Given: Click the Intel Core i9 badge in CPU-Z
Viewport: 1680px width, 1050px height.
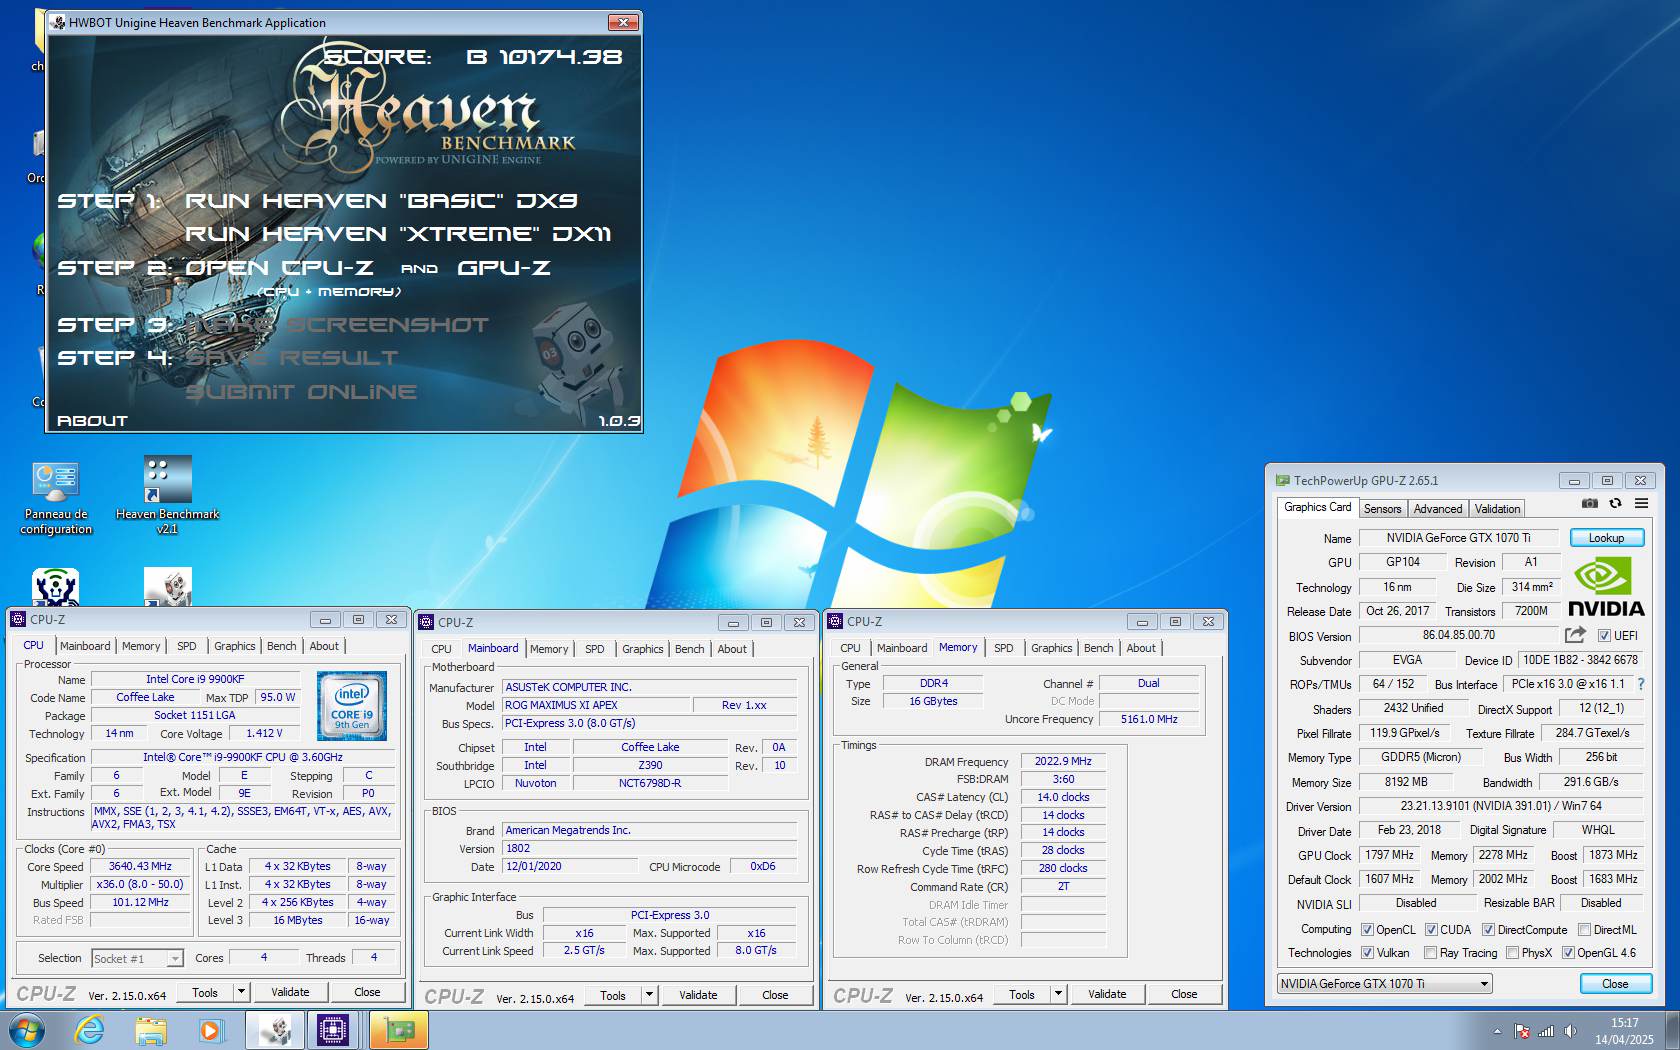Looking at the screenshot, I should pos(352,706).
